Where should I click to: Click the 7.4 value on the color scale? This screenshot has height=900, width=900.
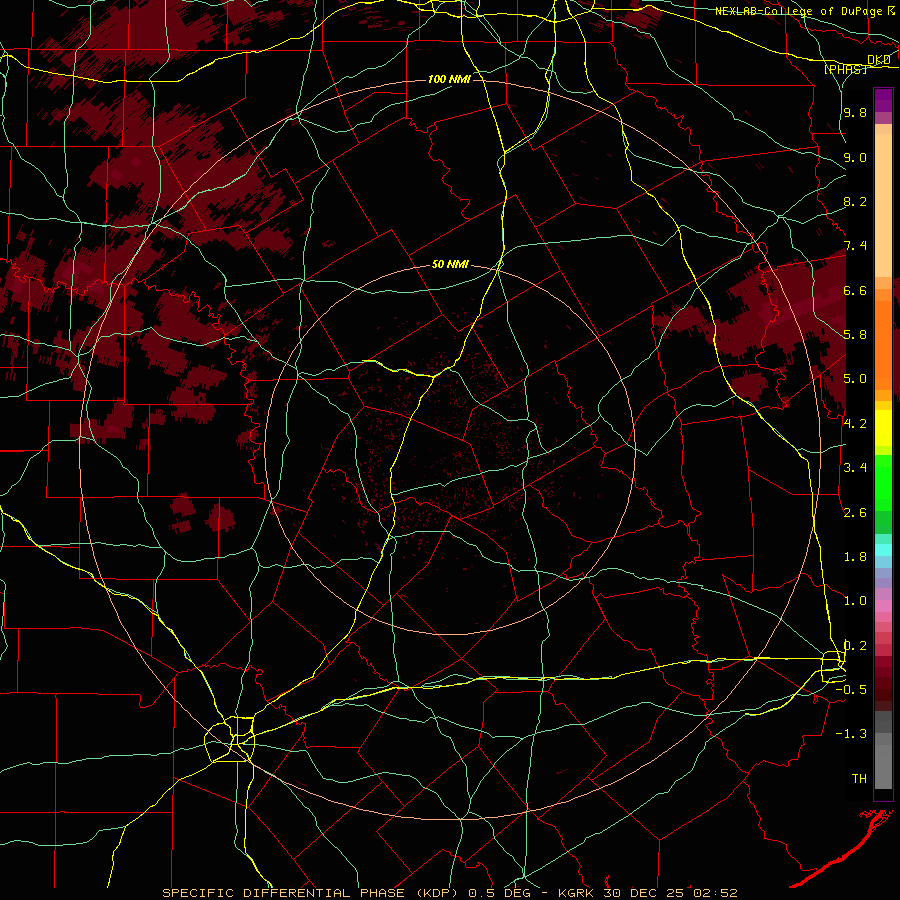click(x=855, y=246)
